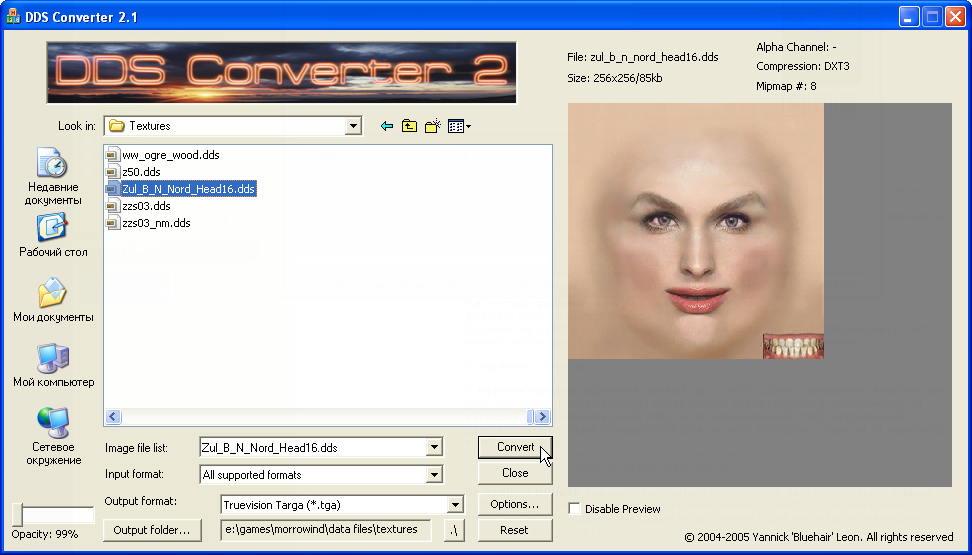
Task: Expand the Look in folder dropdown
Action: [353, 126]
